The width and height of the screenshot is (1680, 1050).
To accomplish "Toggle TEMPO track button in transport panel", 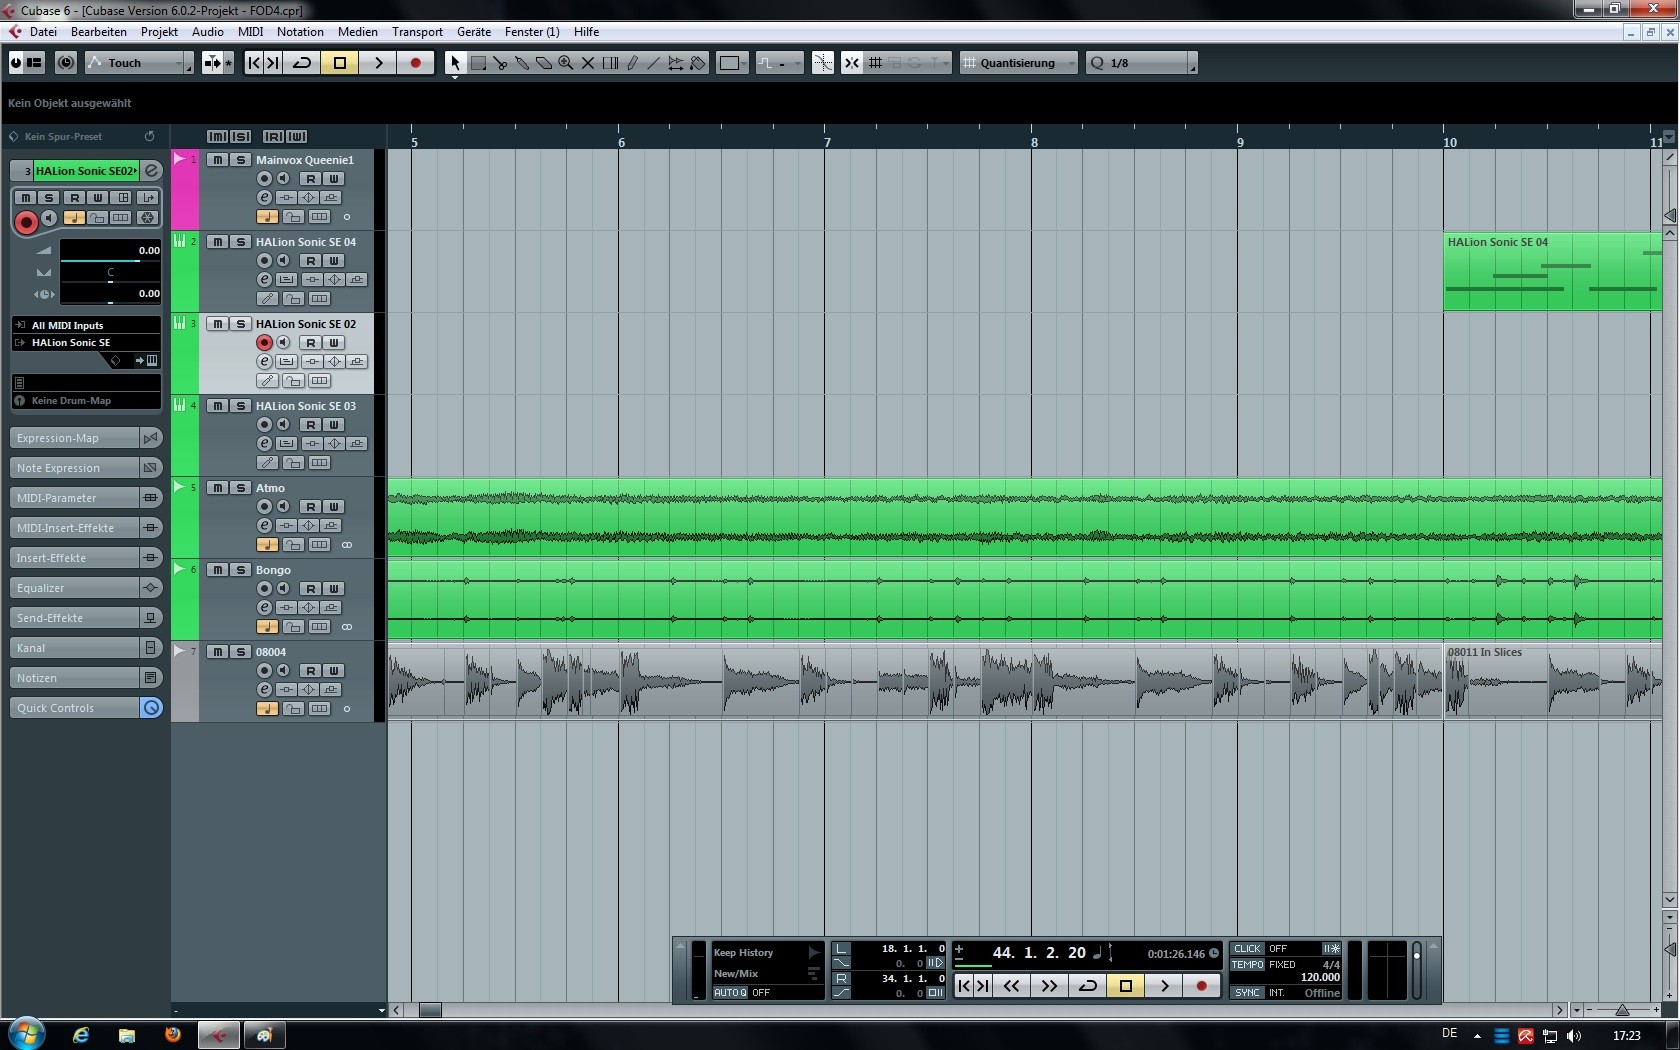I will tap(1247, 965).
